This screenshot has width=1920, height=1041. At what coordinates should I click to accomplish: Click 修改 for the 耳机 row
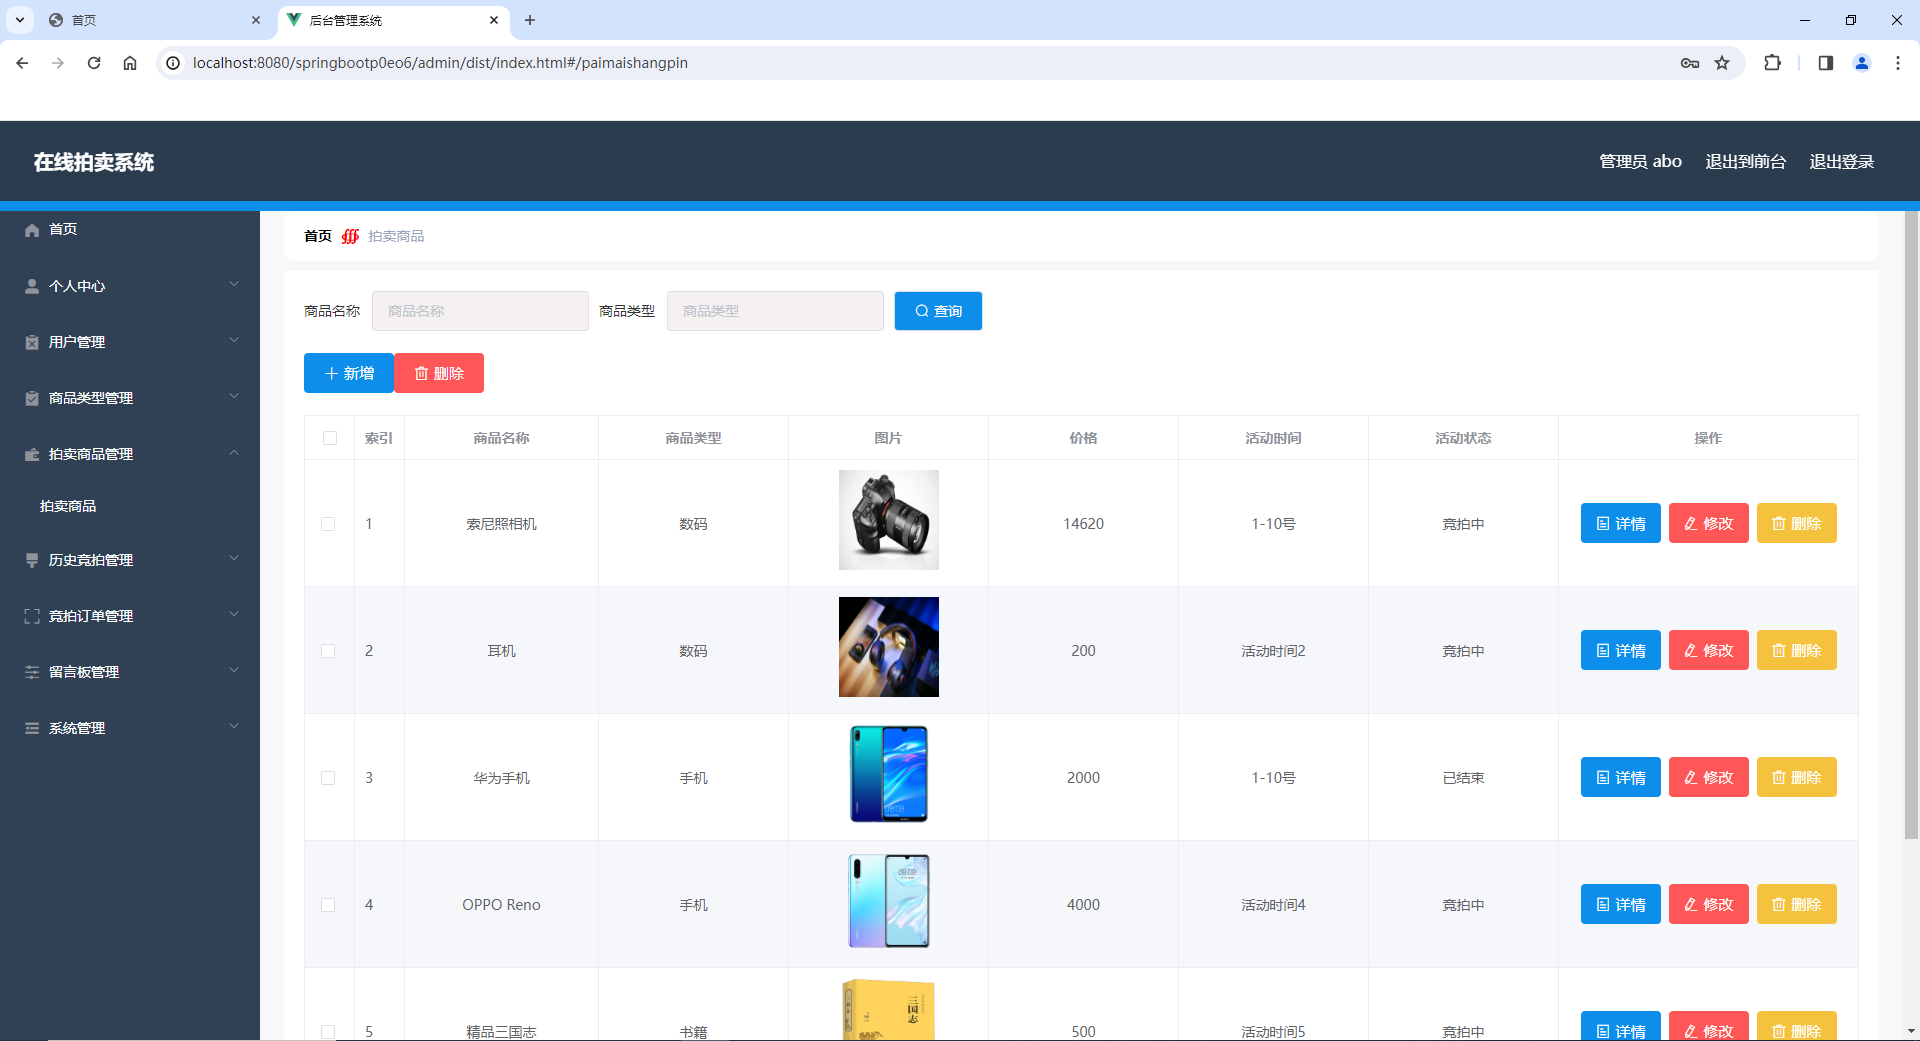pos(1708,650)
